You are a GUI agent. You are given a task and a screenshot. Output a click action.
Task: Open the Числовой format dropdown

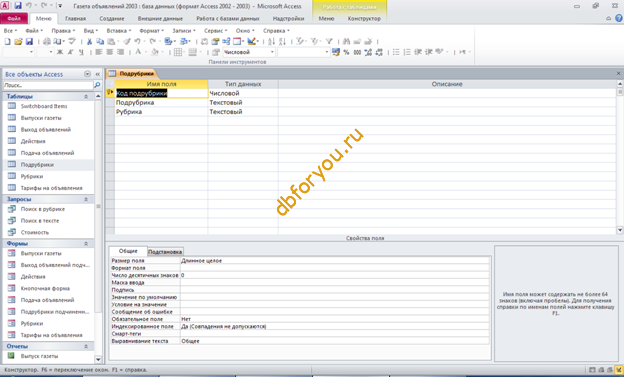(x=272, y=52)
